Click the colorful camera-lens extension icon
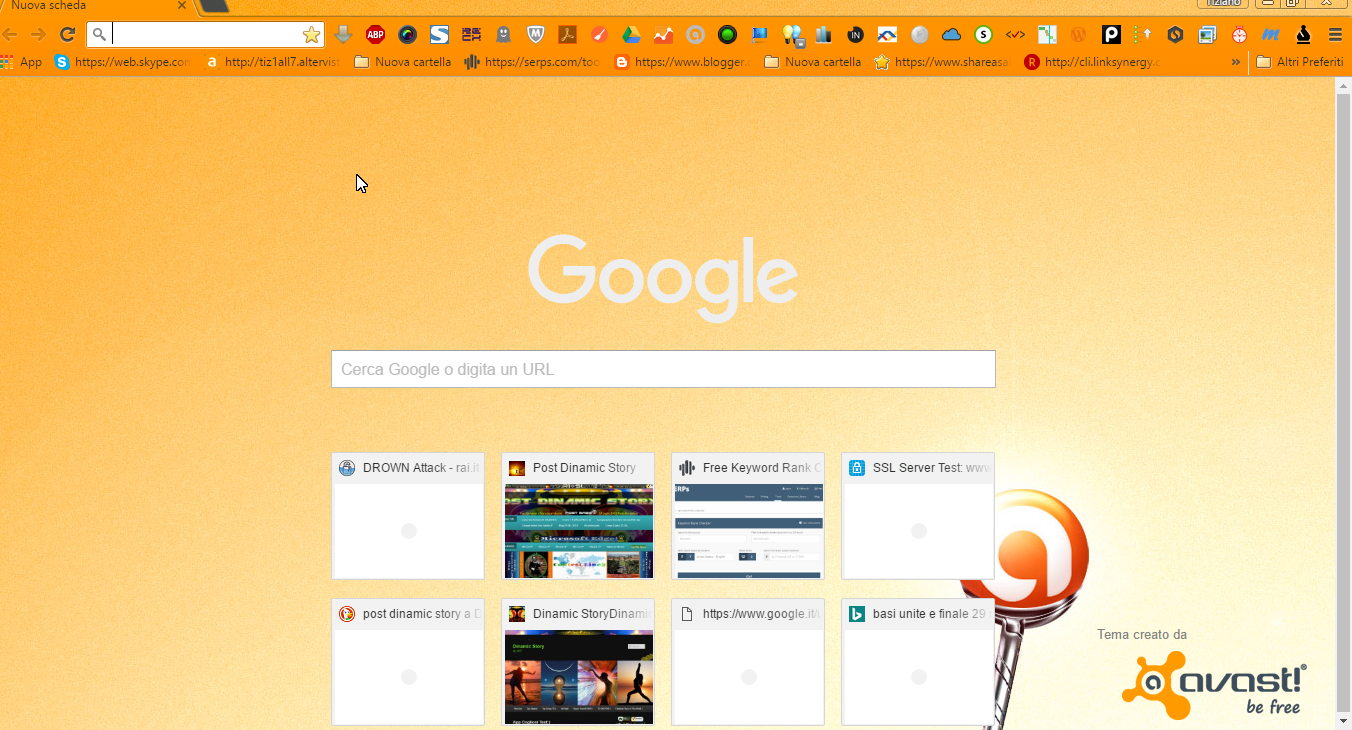This screenshot has width=1352, height=730. point(407,35)
